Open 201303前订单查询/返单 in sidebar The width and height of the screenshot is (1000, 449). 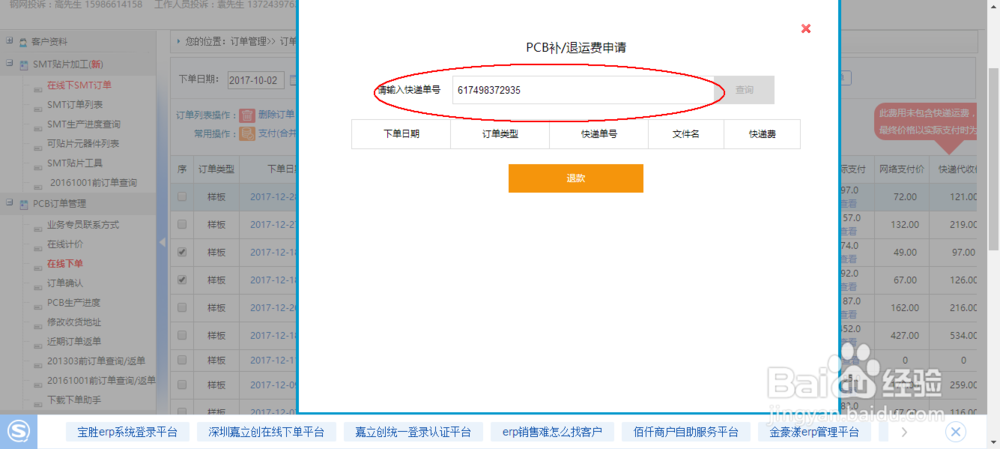96,361
